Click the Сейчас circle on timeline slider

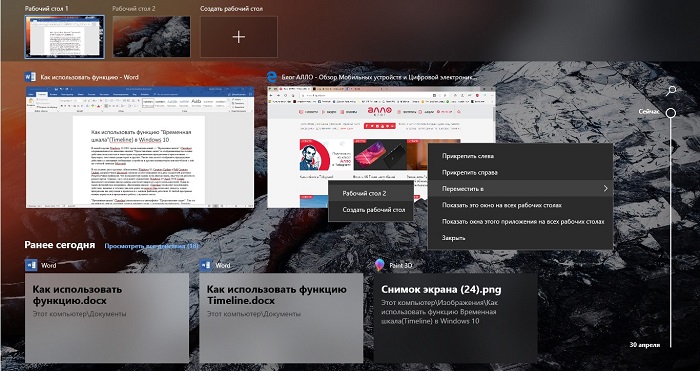(671, 113)
